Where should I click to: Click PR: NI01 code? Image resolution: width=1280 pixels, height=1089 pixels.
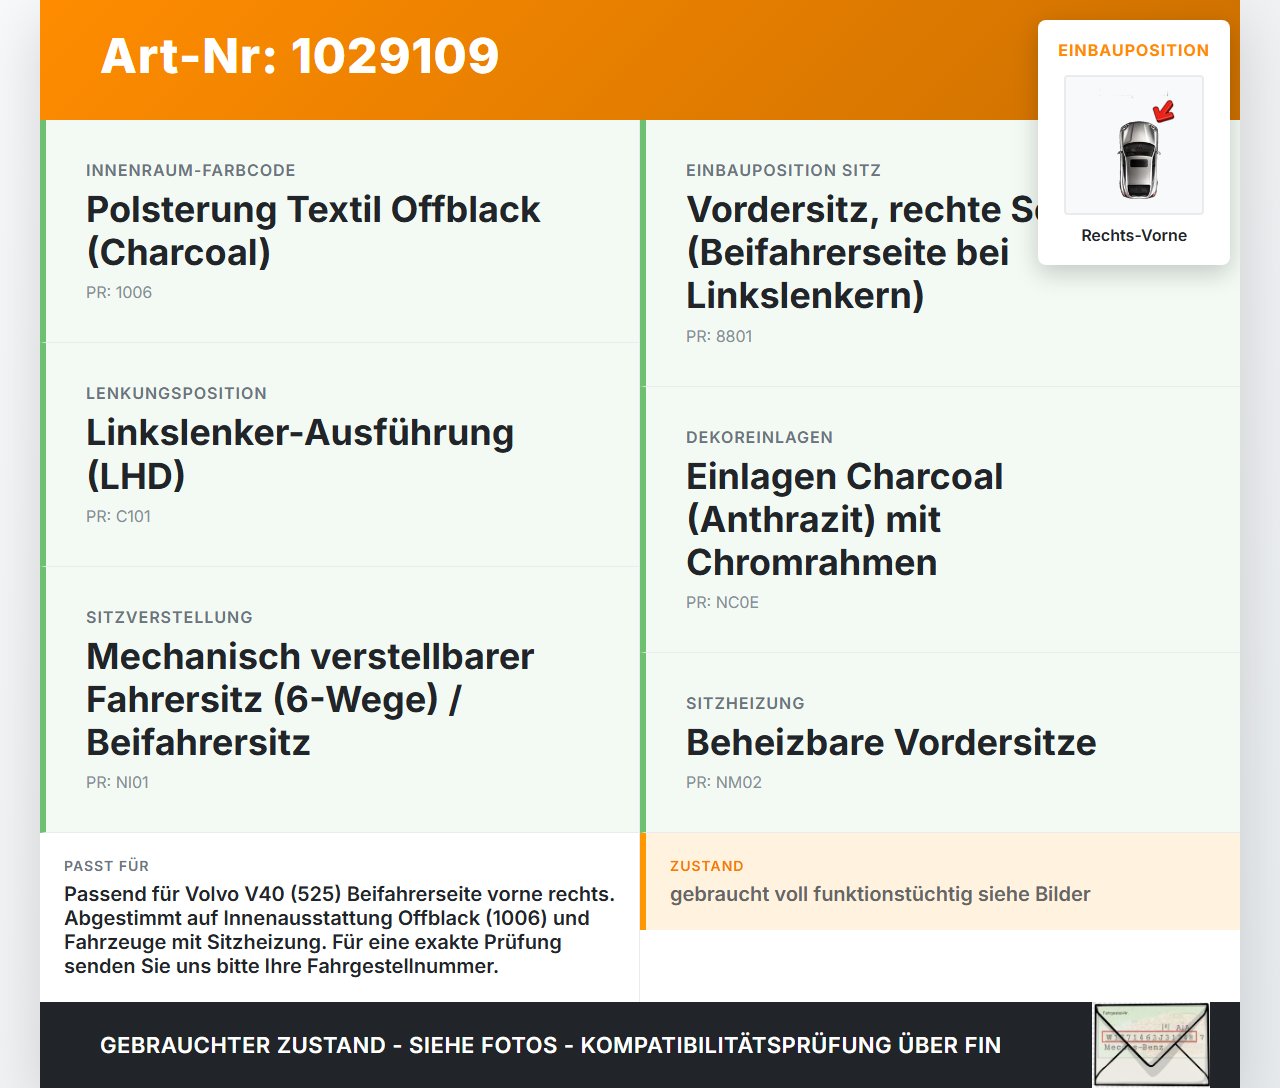click(117, 783)
